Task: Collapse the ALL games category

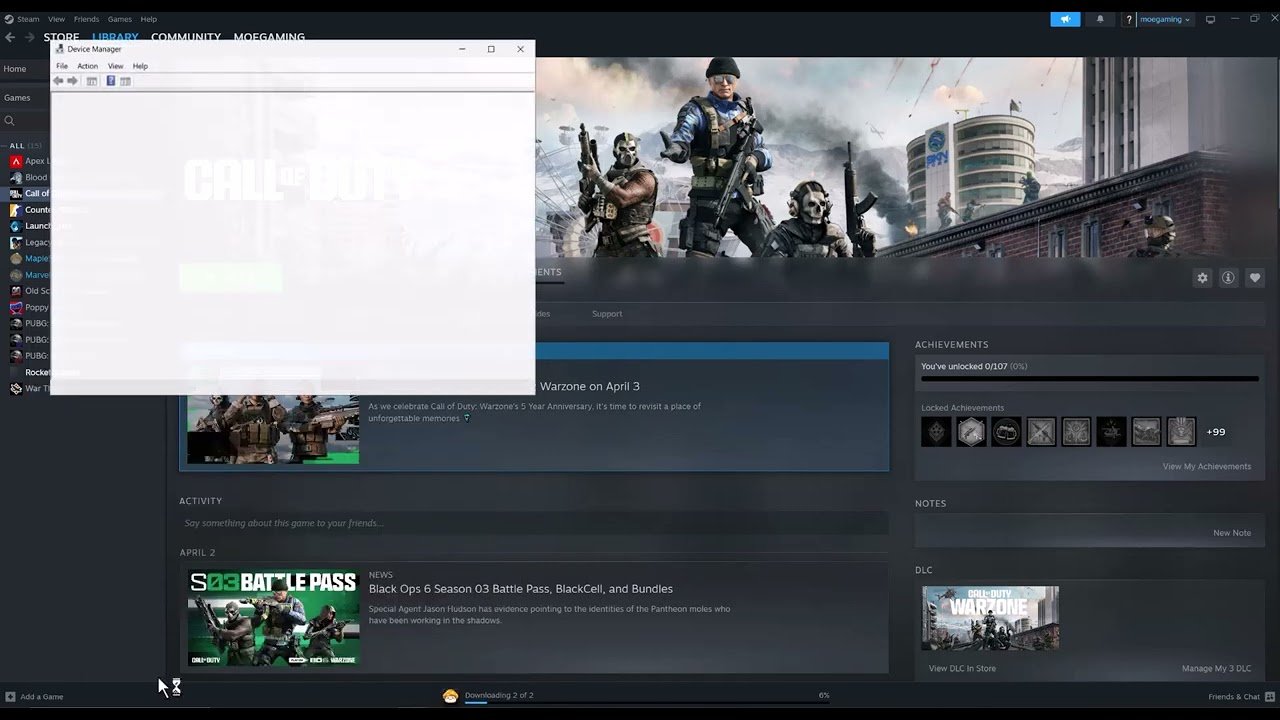Action: click(x=17, y=146)
